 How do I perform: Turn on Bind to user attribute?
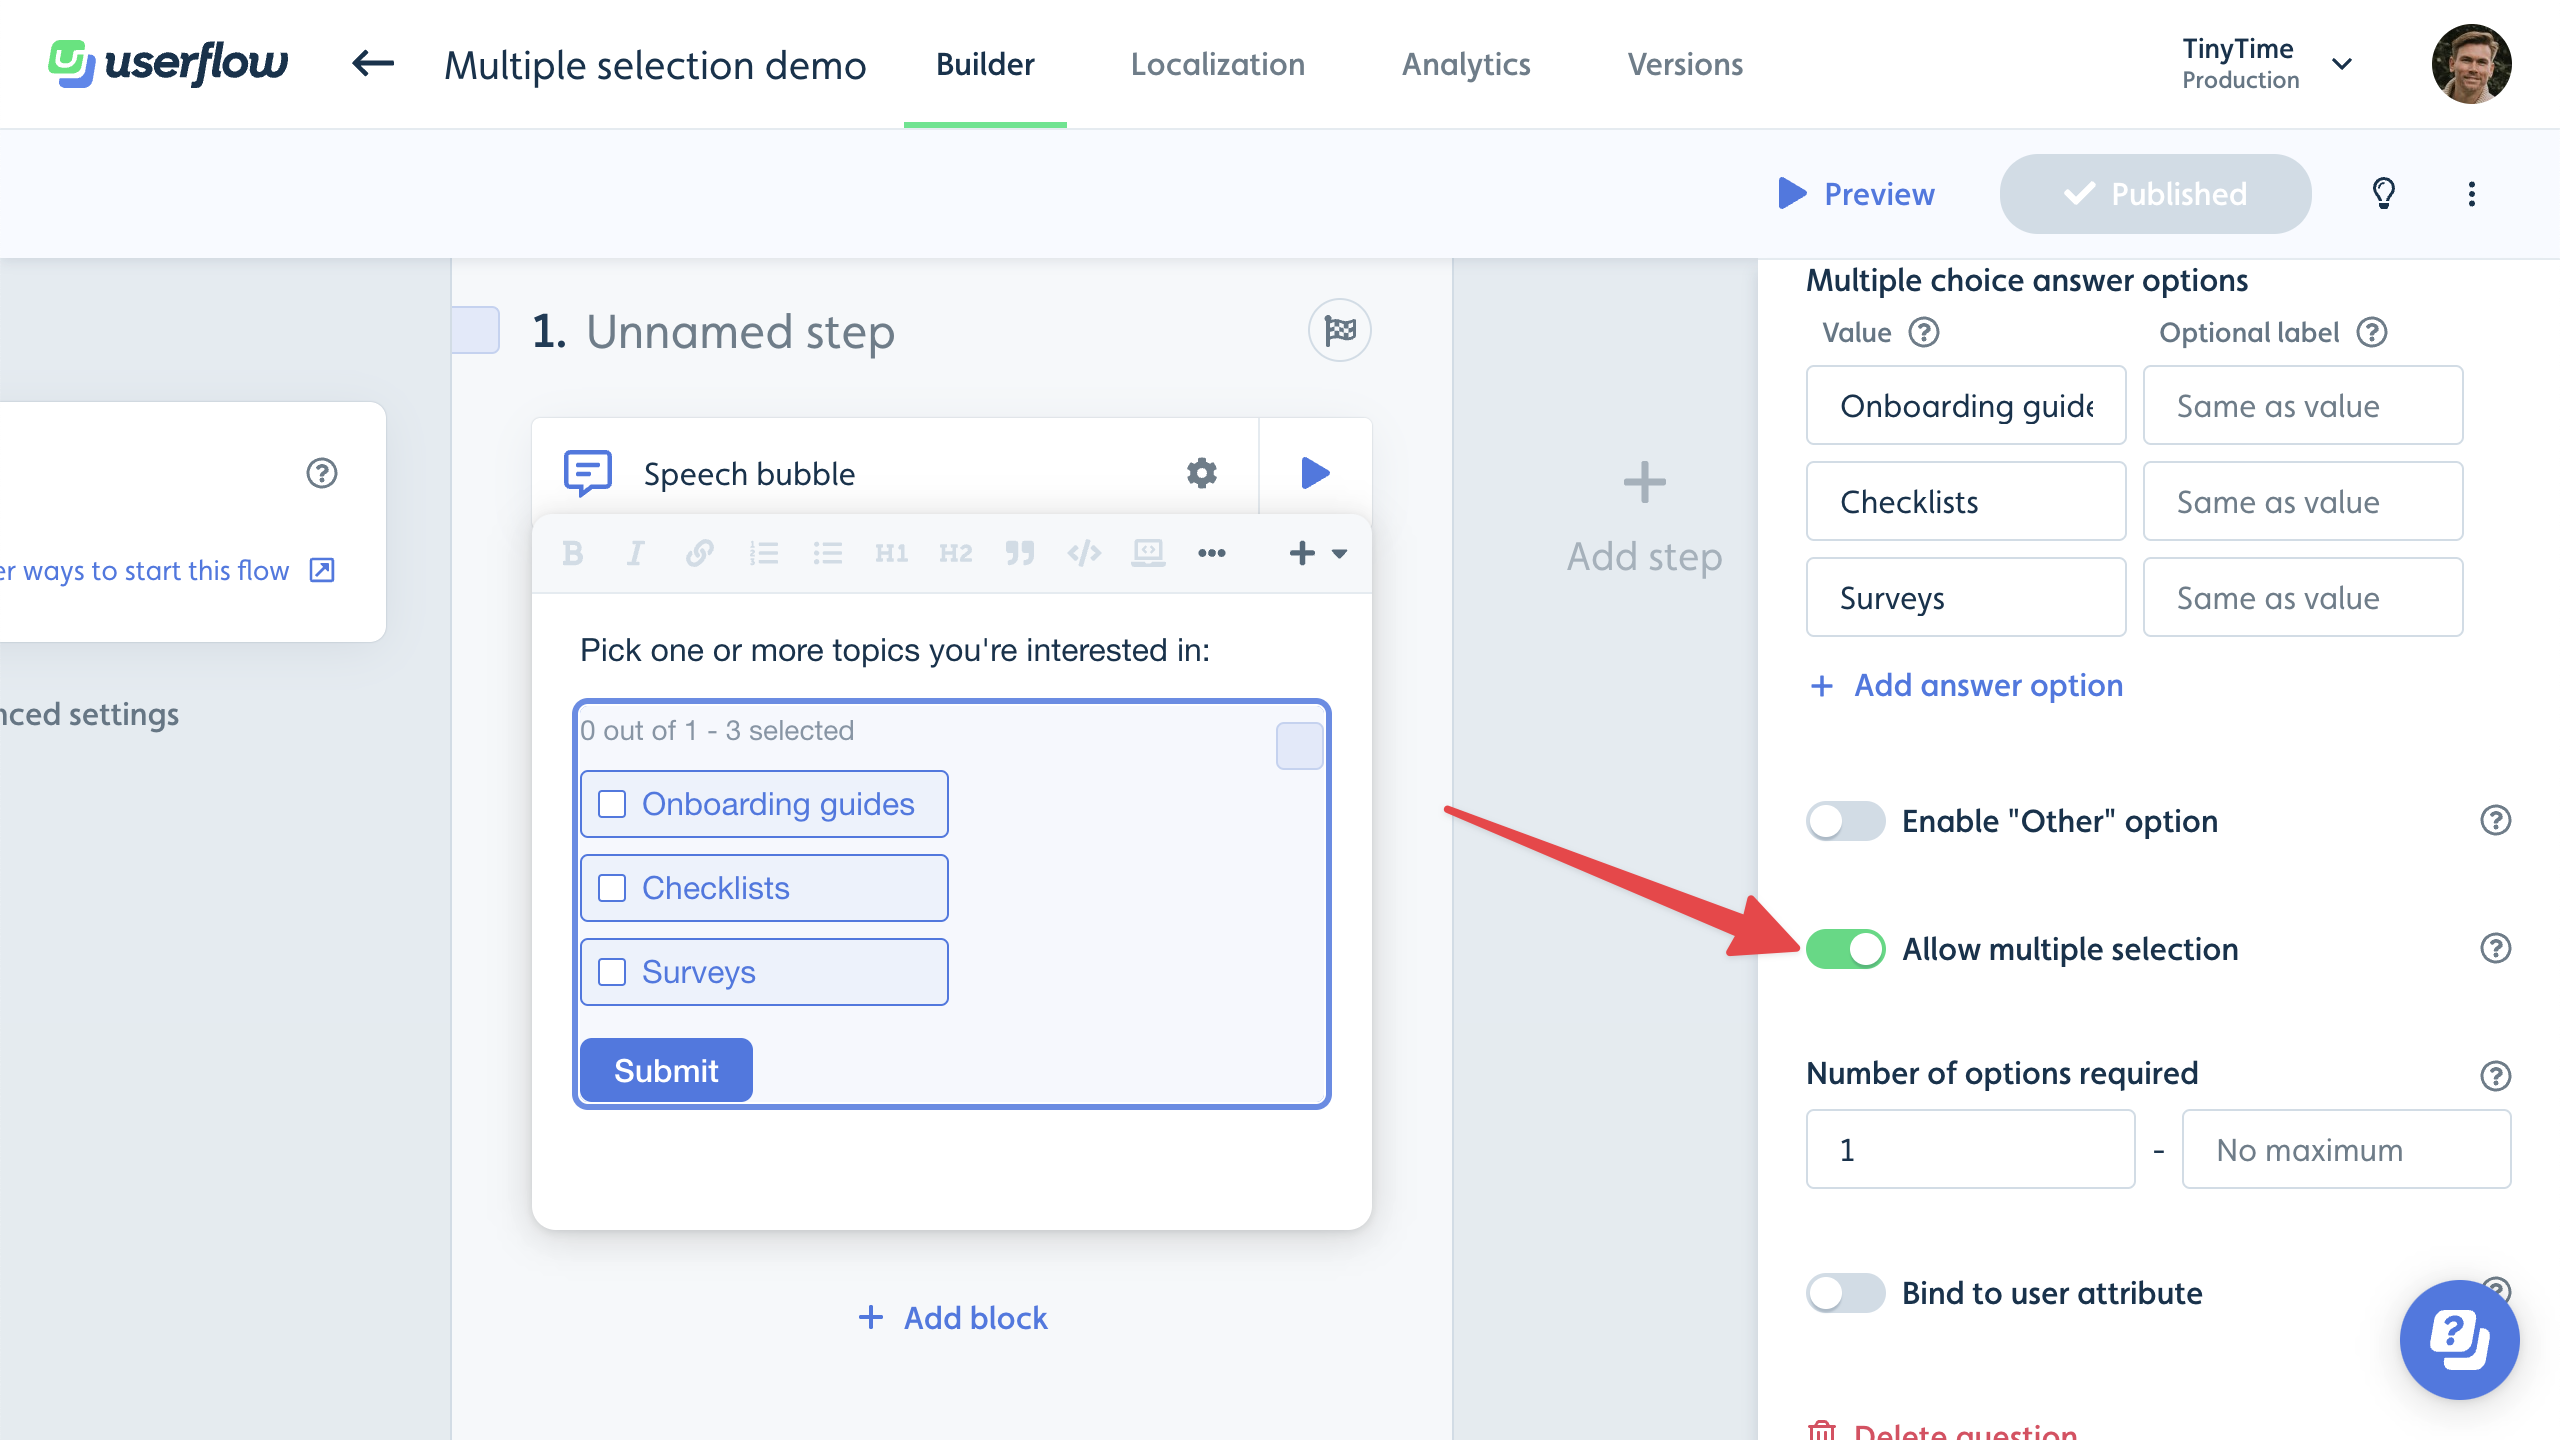point(1845,1293)
